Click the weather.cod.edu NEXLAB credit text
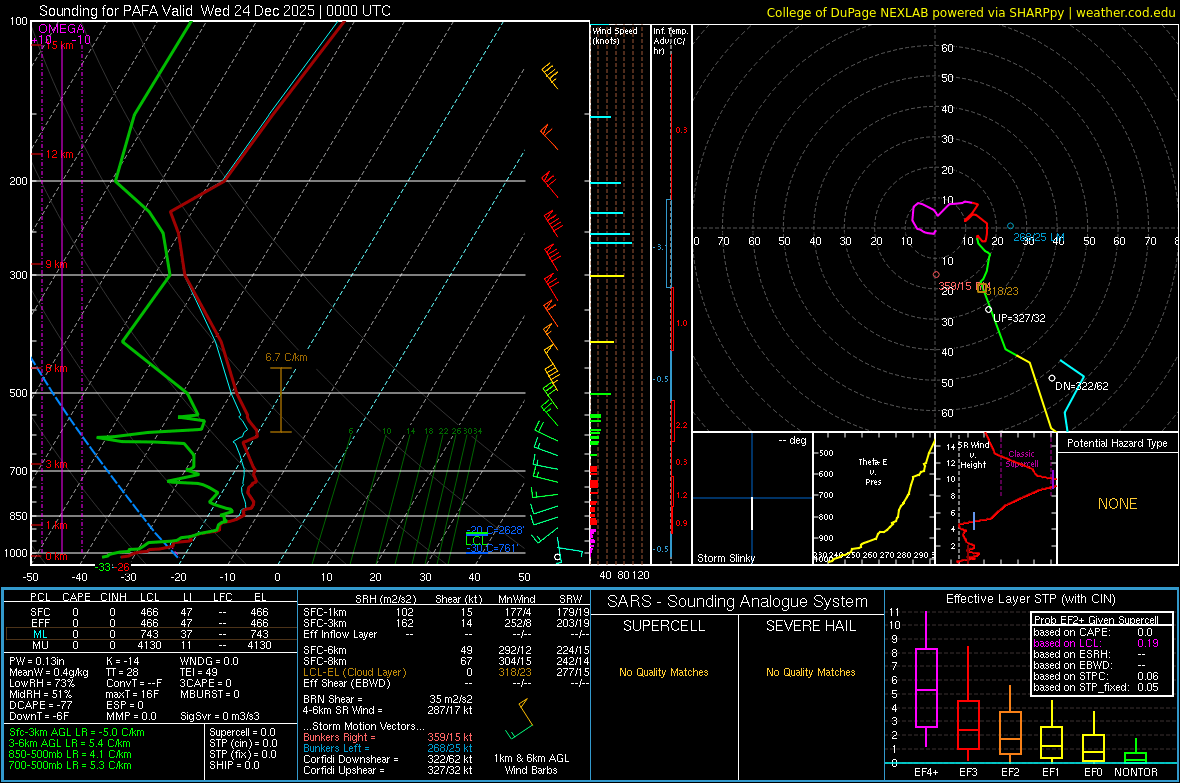The height and width of the screenshot is (783, 1180). tap(971, 12)
